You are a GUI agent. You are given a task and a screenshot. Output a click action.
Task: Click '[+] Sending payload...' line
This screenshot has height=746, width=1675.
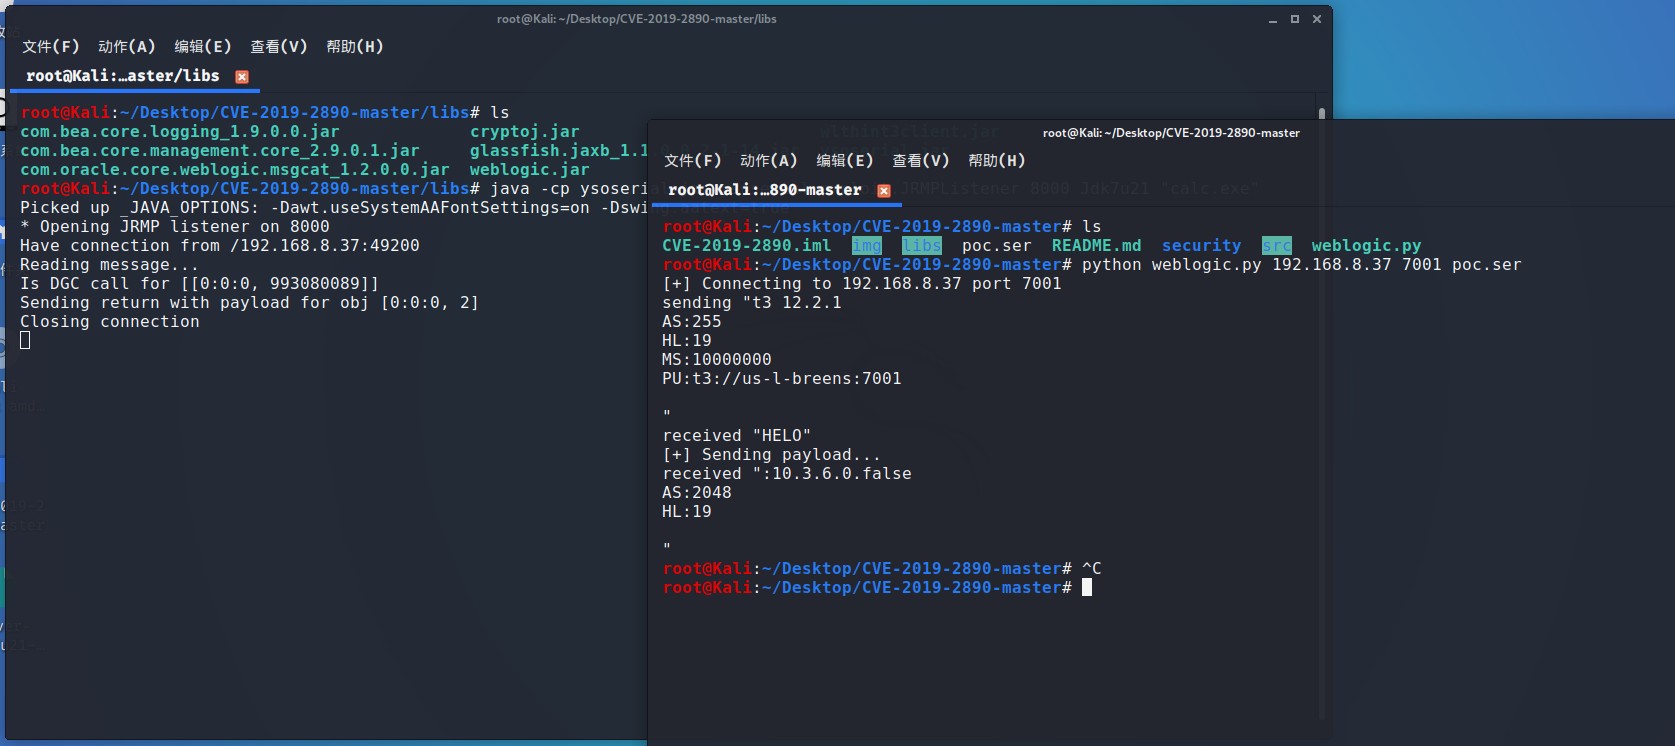[772, 455]
